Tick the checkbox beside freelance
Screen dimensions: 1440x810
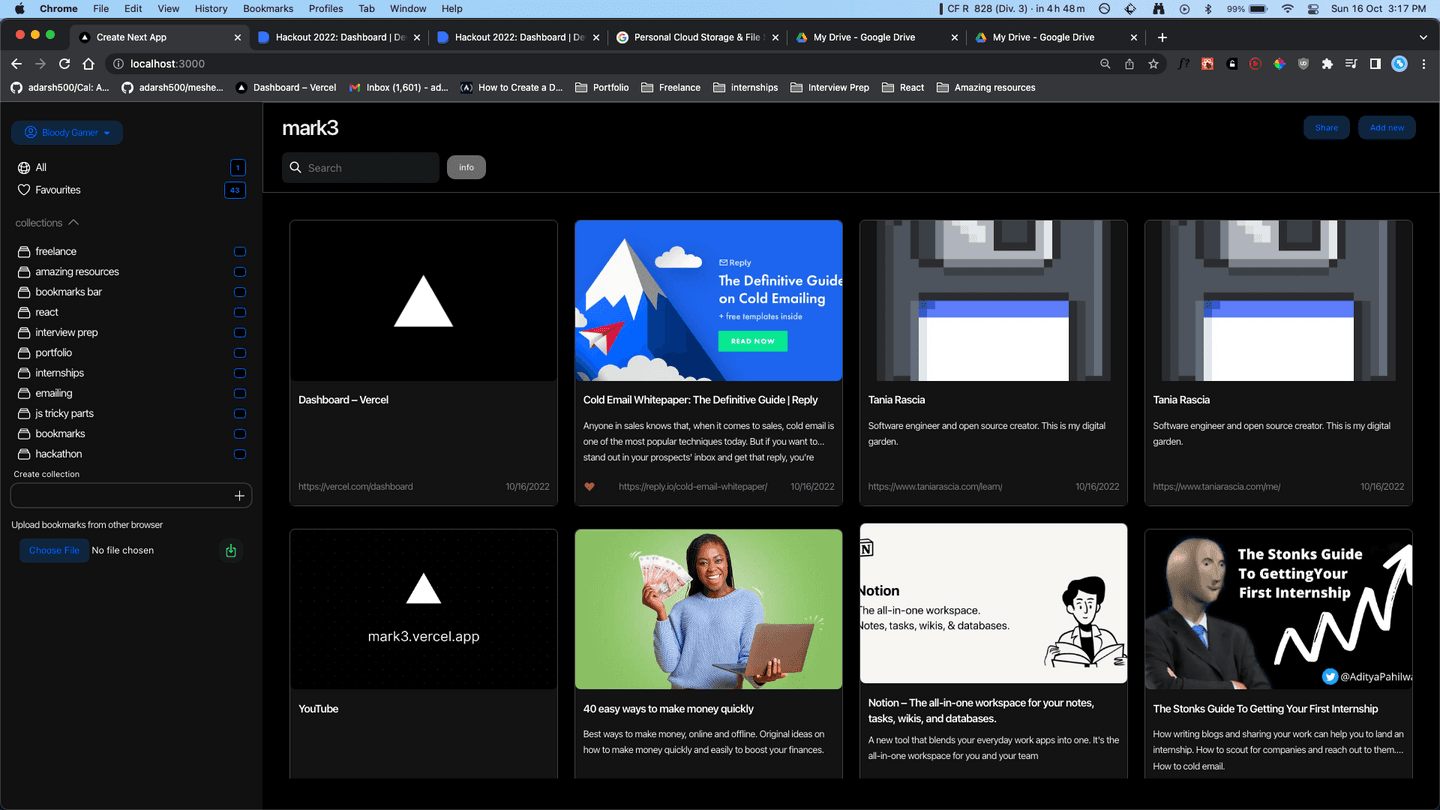tap(240, 252)
